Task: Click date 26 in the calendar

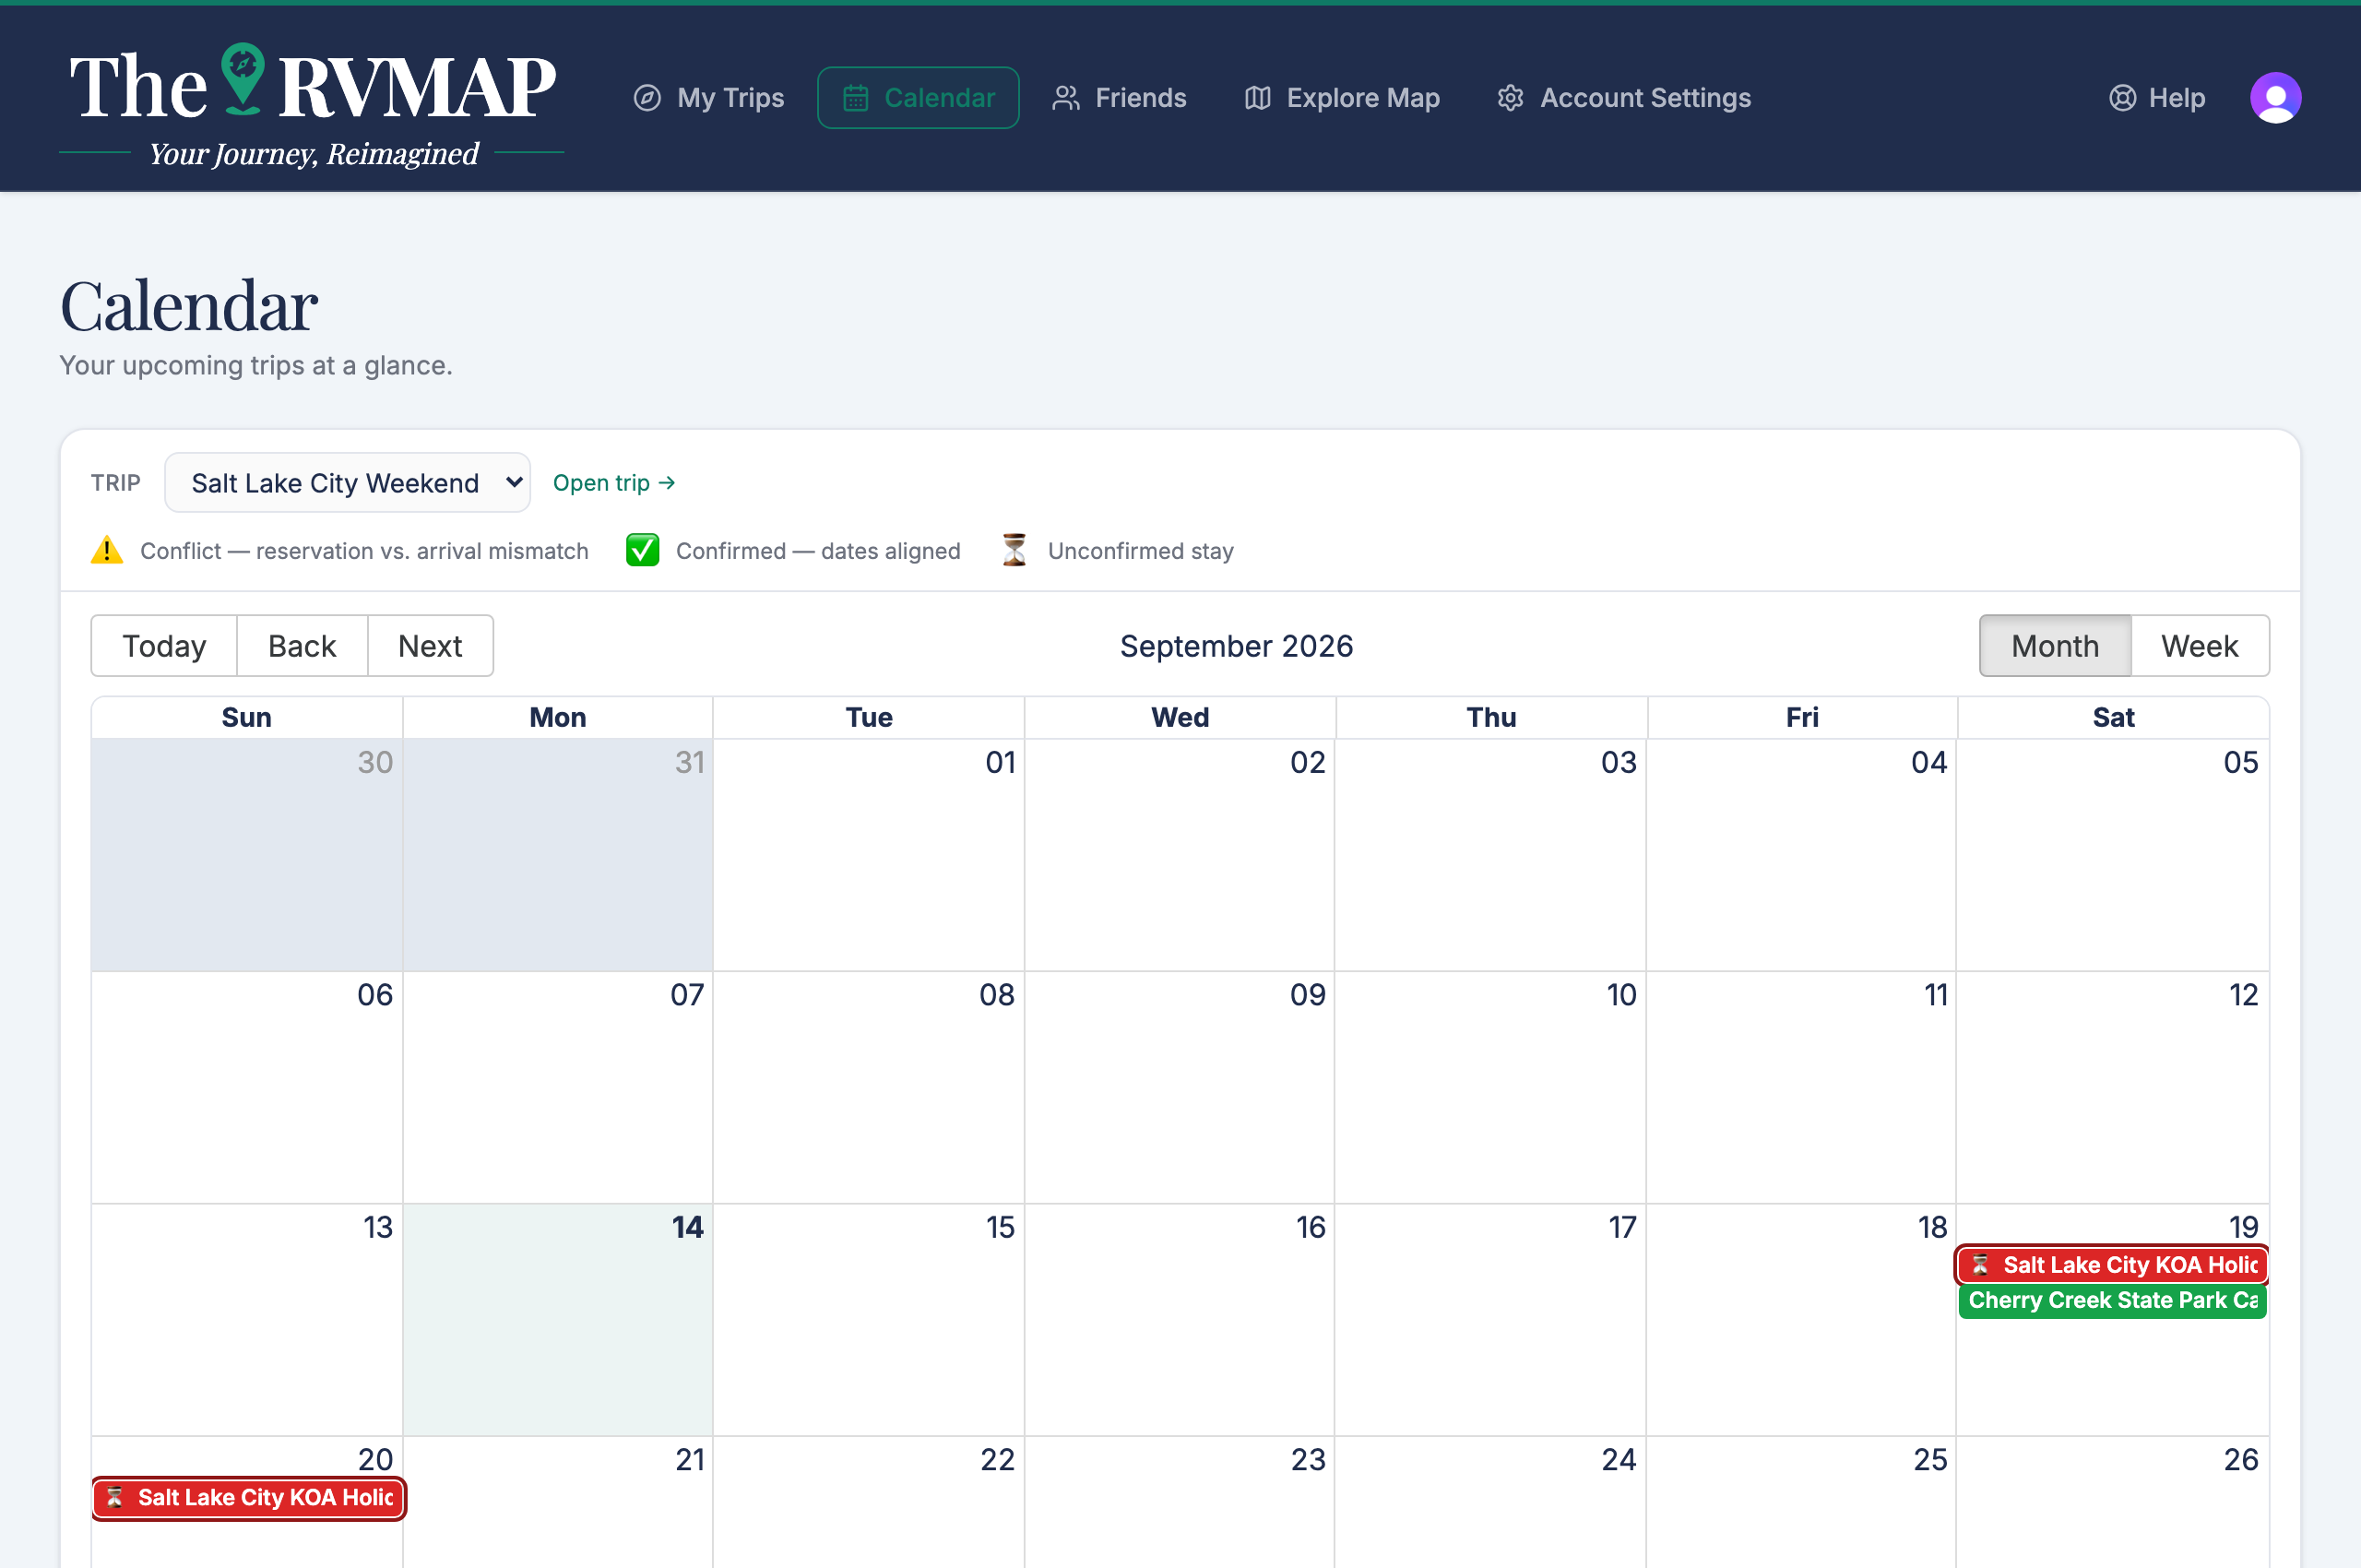Action: (x=2241, y=1459)
